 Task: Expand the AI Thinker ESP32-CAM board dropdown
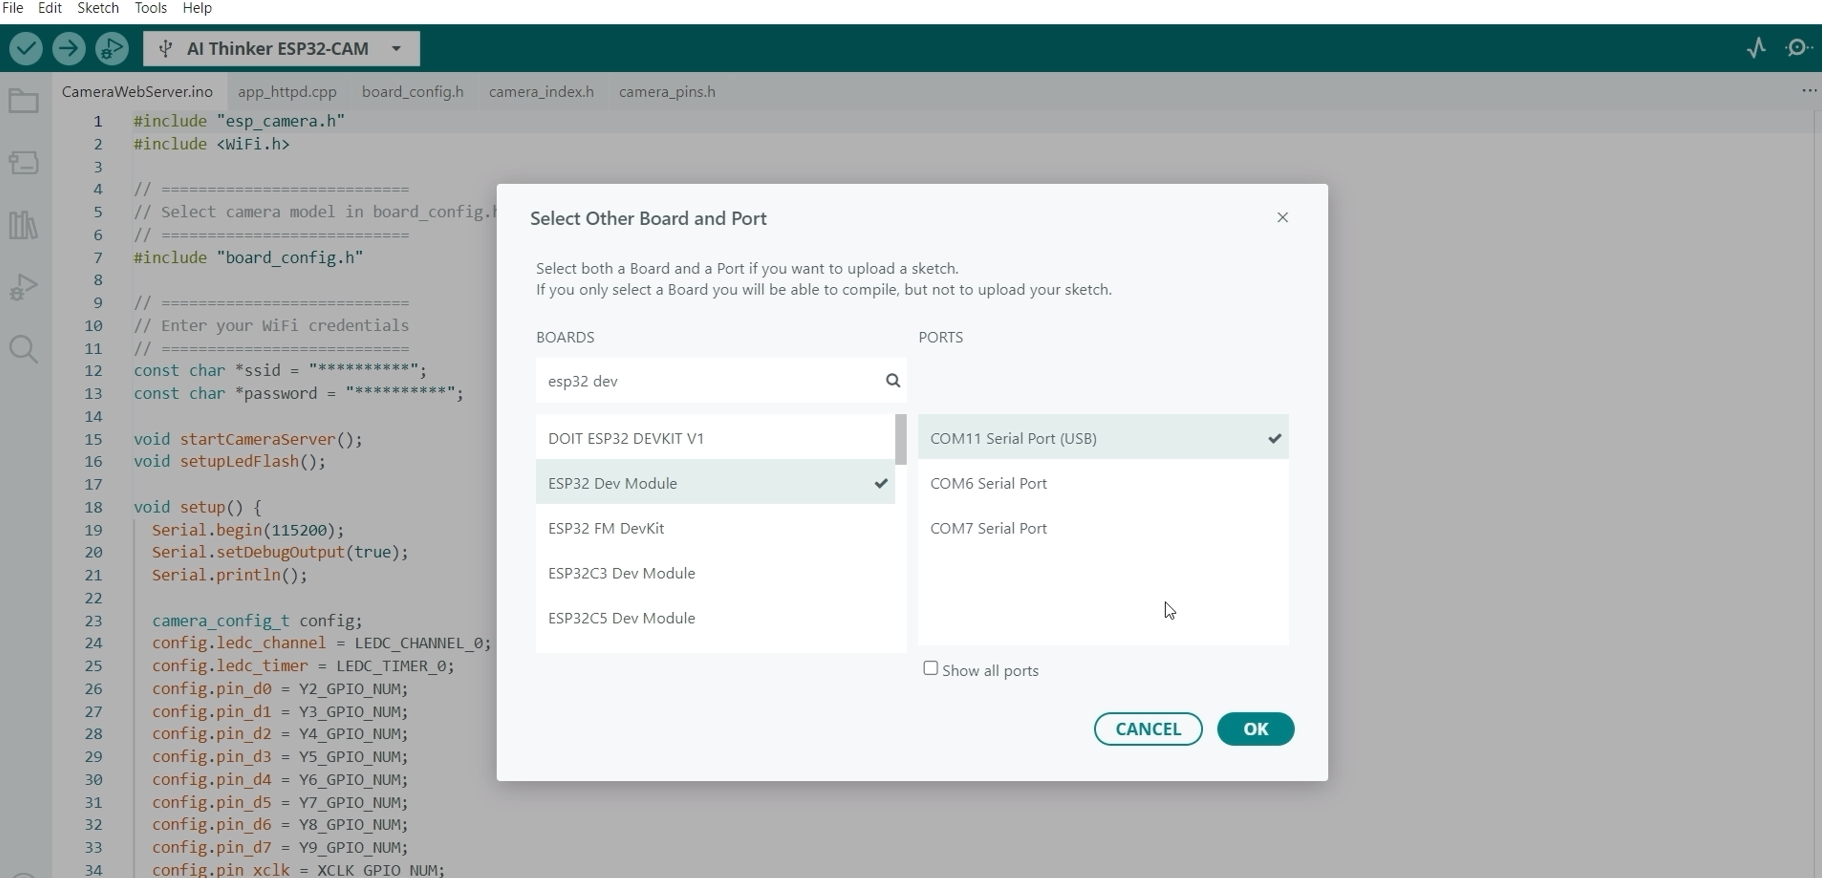(396, 48)
